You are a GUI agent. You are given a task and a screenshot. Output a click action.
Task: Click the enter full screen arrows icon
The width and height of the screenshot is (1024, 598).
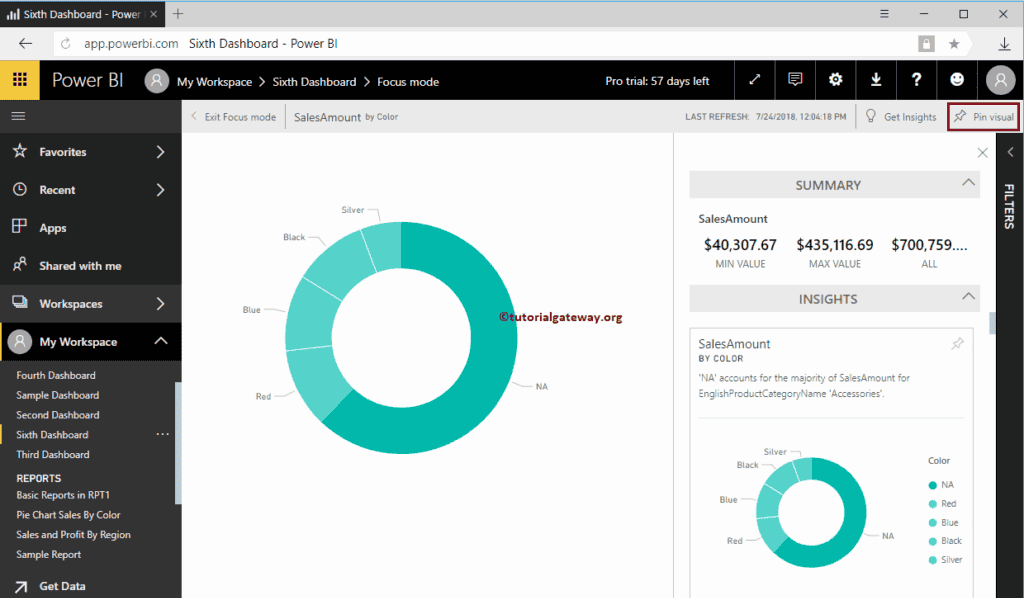755,81
